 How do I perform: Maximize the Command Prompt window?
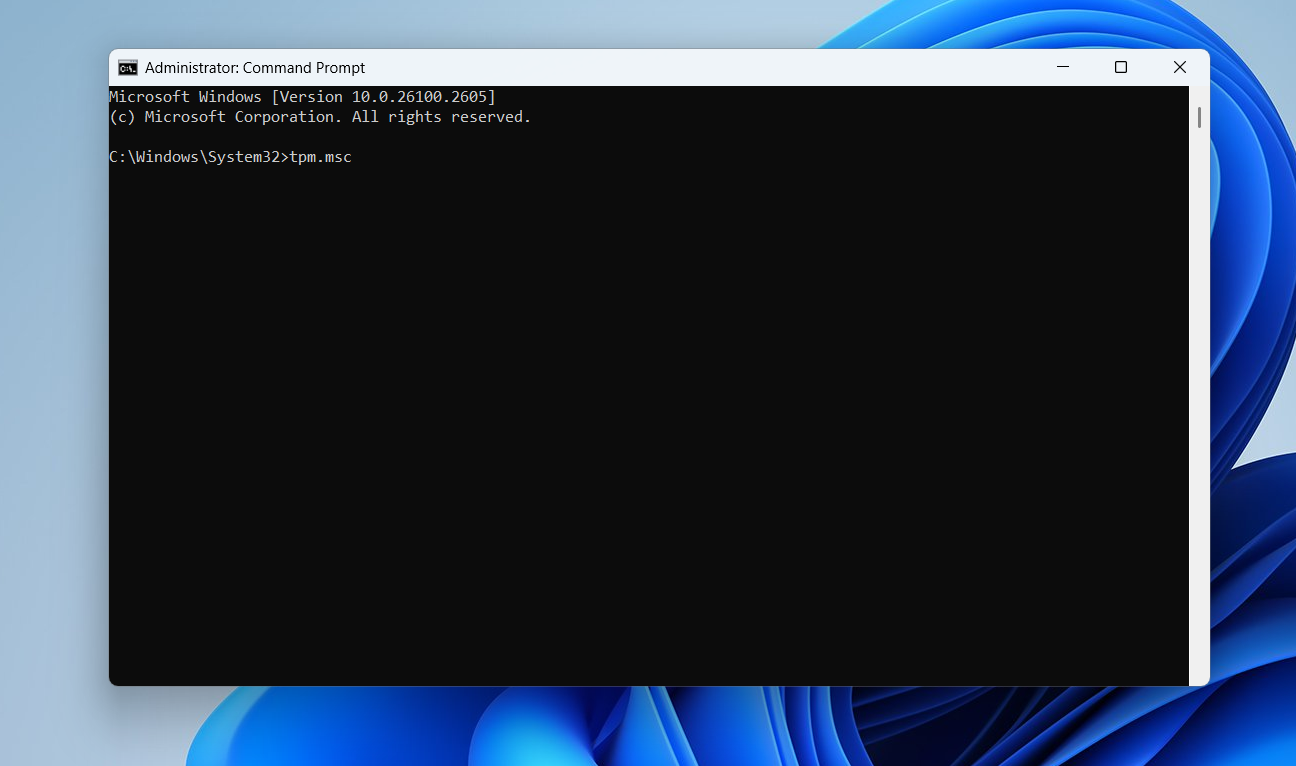tap(1121, 67)
